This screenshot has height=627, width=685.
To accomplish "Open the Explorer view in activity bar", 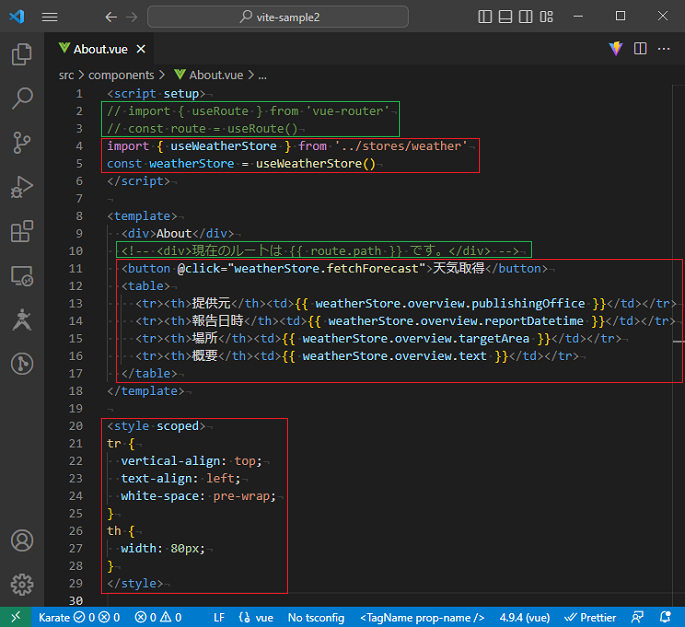I will [22, 54].
